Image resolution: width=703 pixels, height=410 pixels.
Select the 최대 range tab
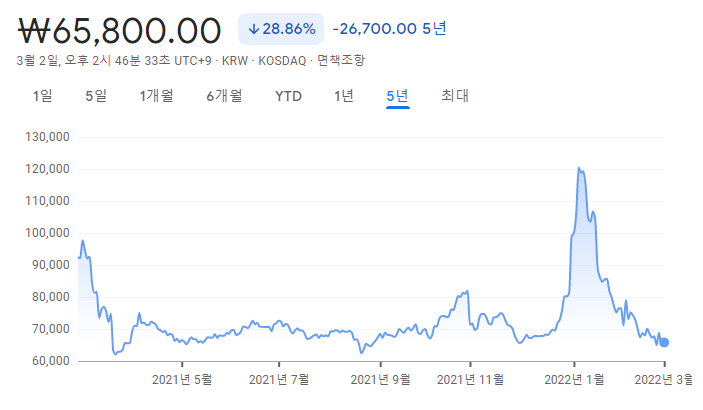455,96
